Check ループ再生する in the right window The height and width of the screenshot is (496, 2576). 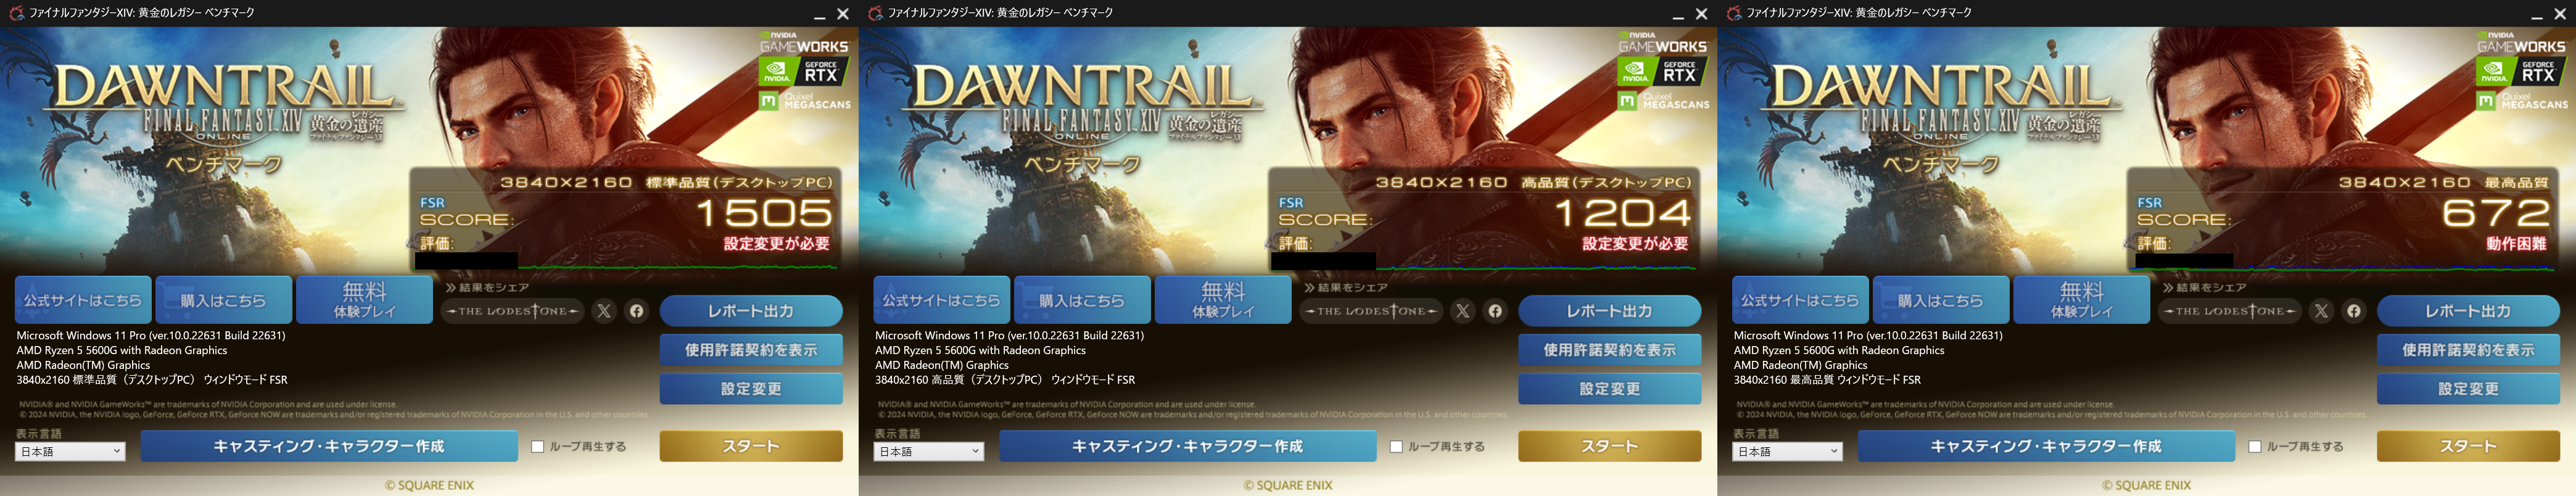coord(2255,447)
